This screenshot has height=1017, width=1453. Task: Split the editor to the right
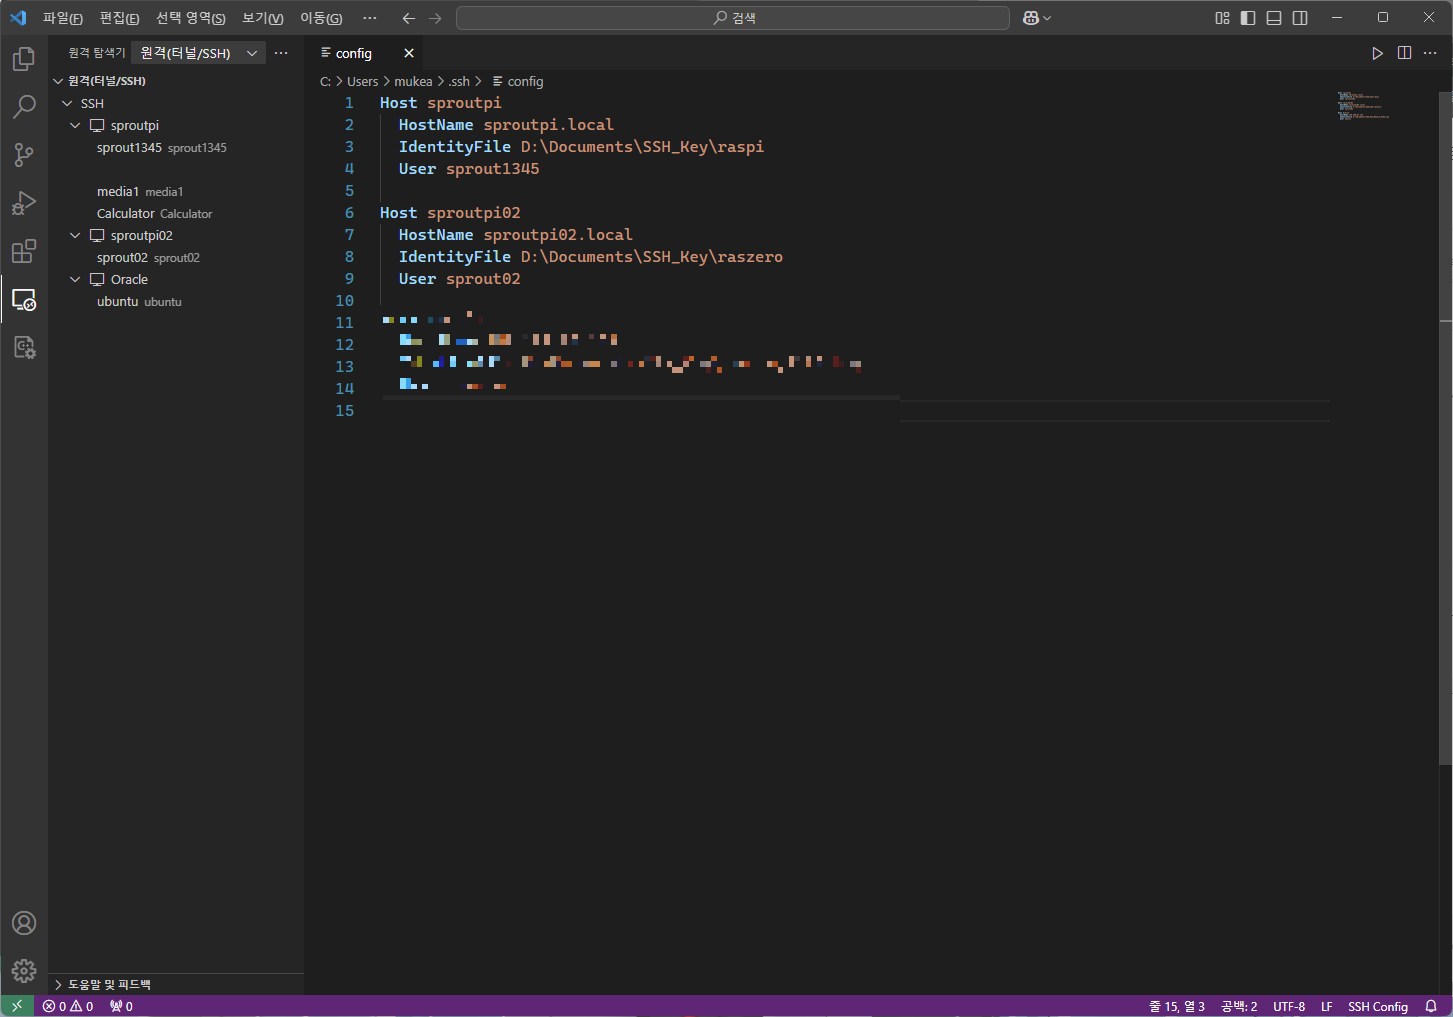(x=1404, y=53)
